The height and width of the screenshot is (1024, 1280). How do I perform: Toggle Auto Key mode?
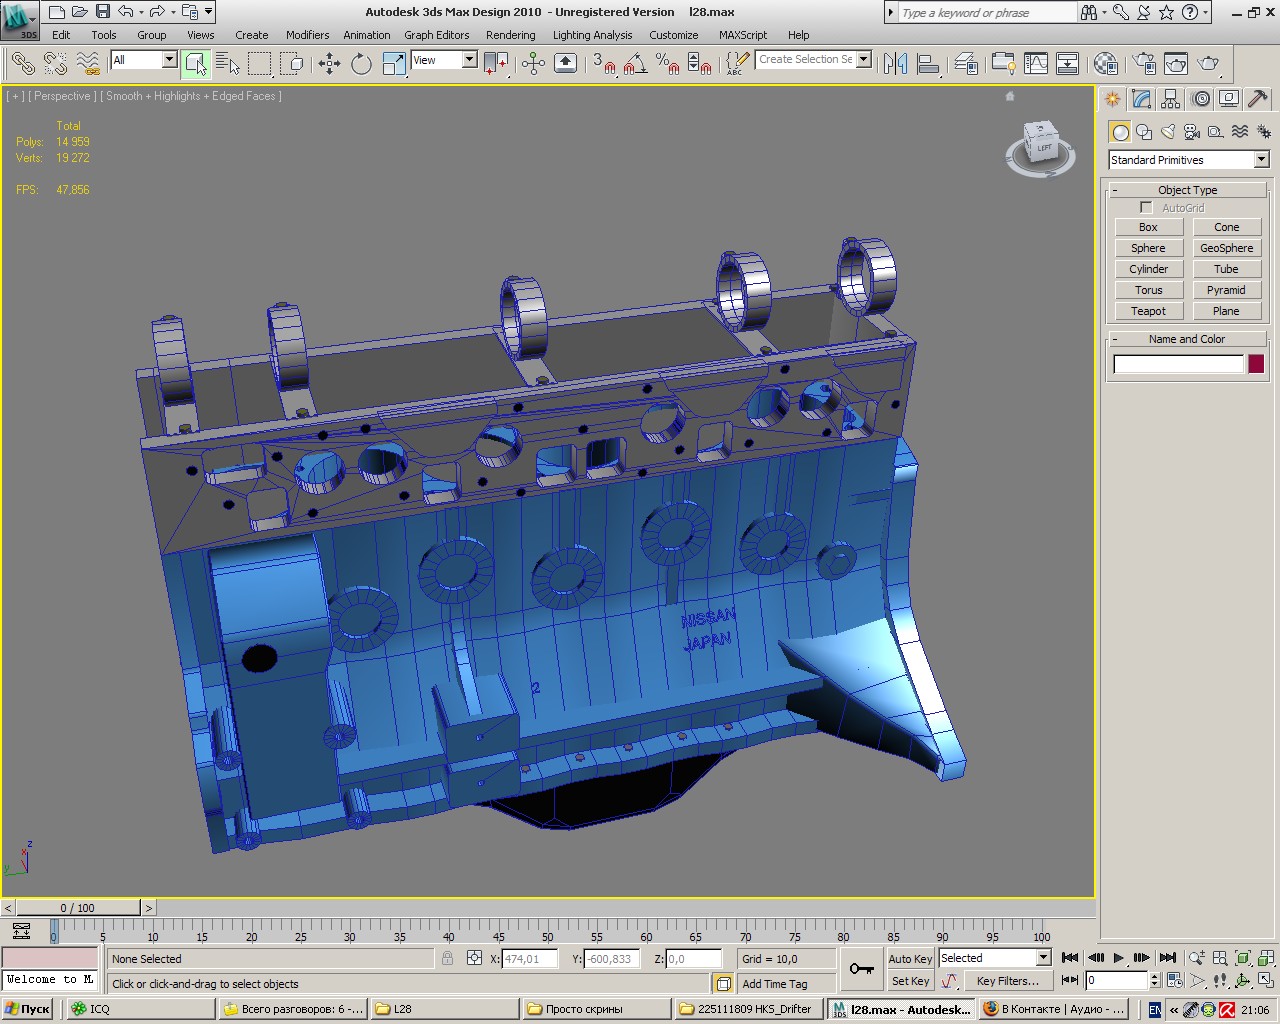910,958
